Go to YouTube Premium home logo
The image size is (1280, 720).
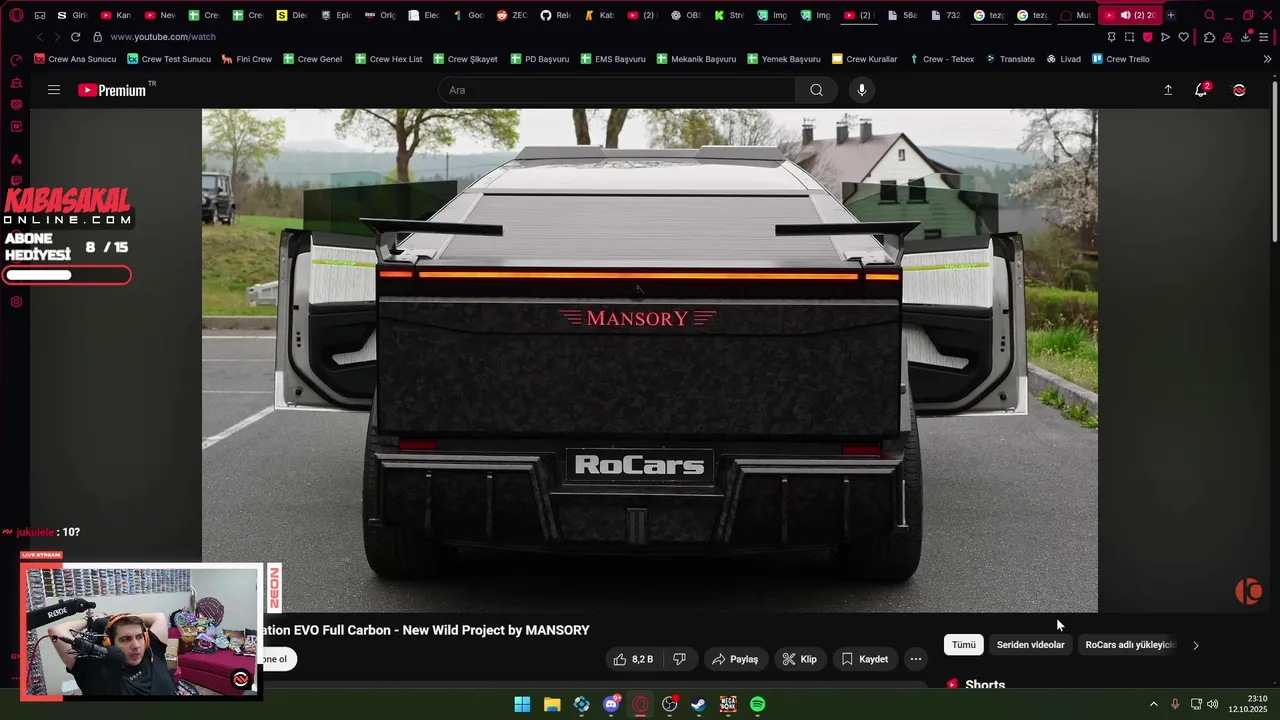click(x=112, y=90)
